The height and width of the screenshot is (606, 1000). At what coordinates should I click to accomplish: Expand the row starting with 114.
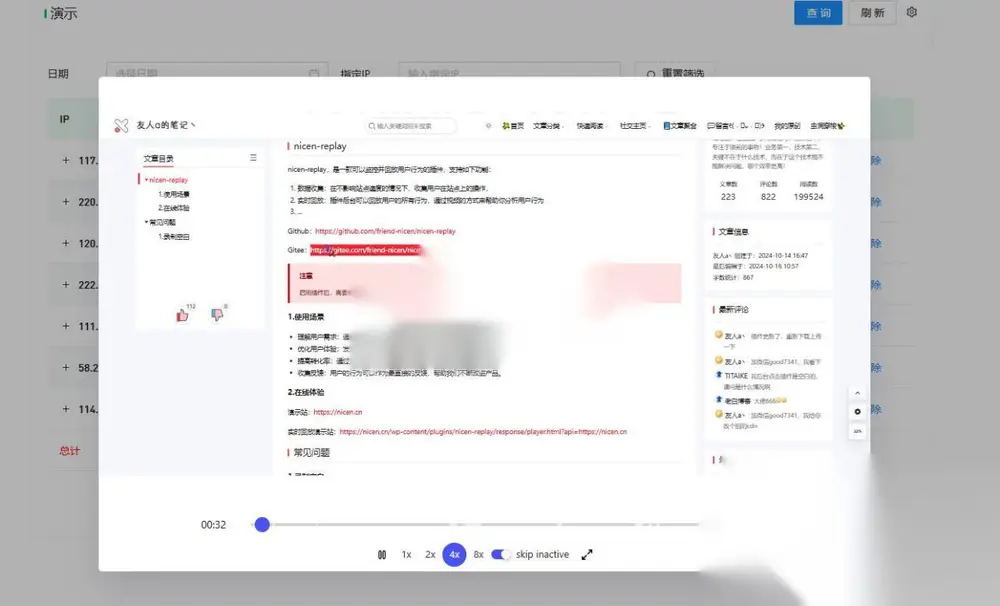point(66,409)
